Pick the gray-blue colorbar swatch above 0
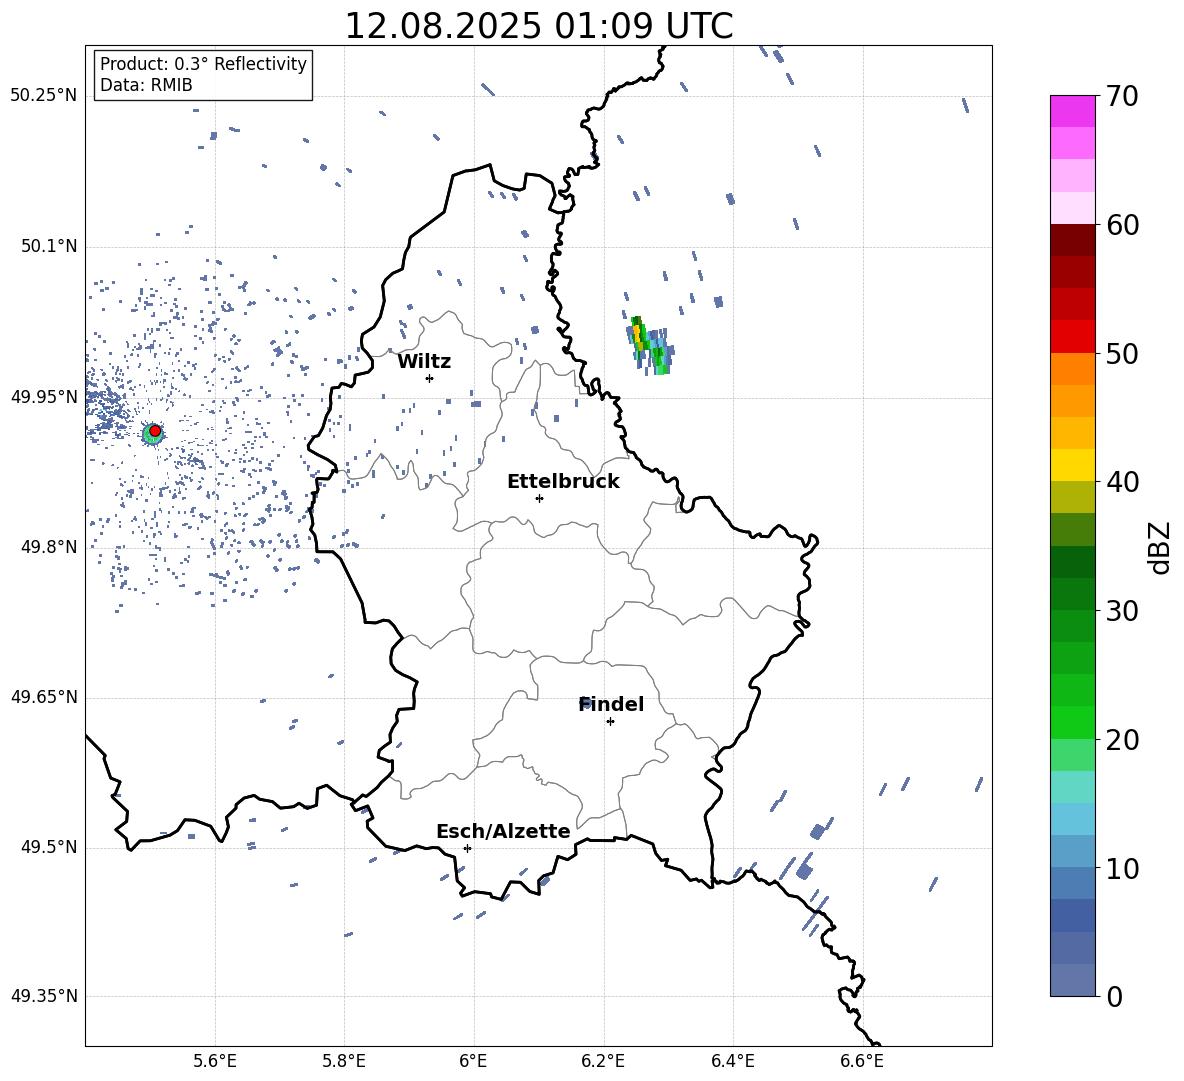The image size is (1184, 1081). (x=1072, y=980)
